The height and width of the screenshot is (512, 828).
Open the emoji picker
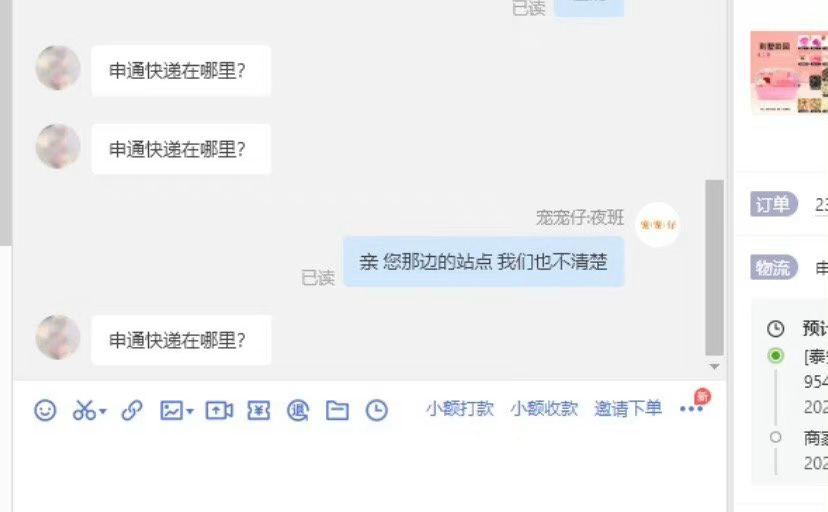pos(45,410)
